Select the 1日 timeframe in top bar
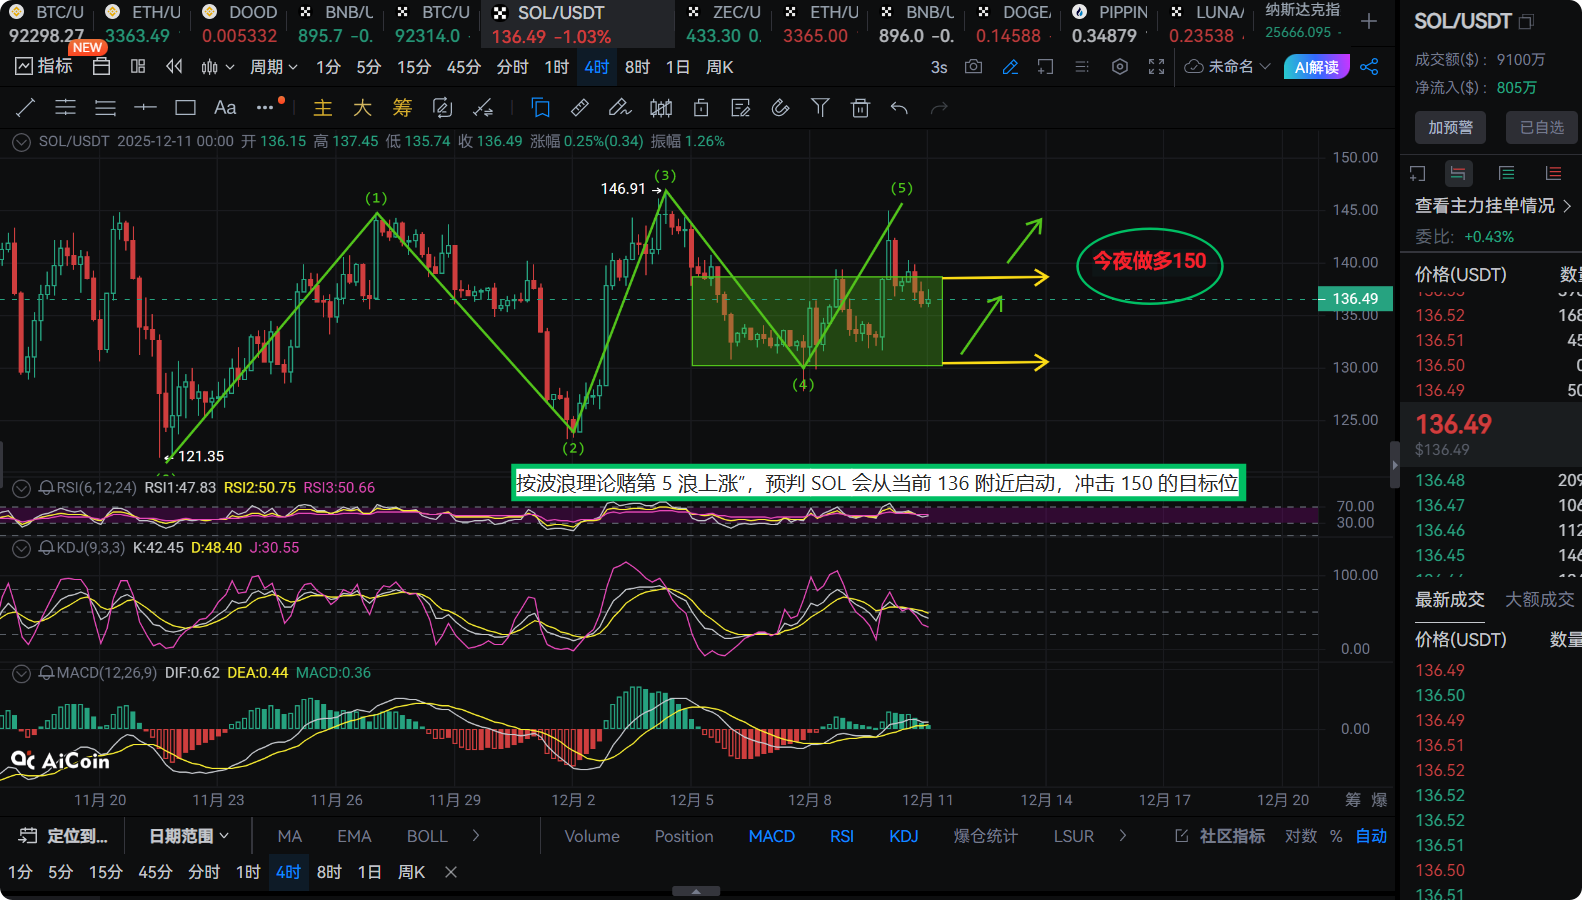Image resolution: width=1582 pixels, height=900 pixels. pyautogui.click(x=677, y=67)
